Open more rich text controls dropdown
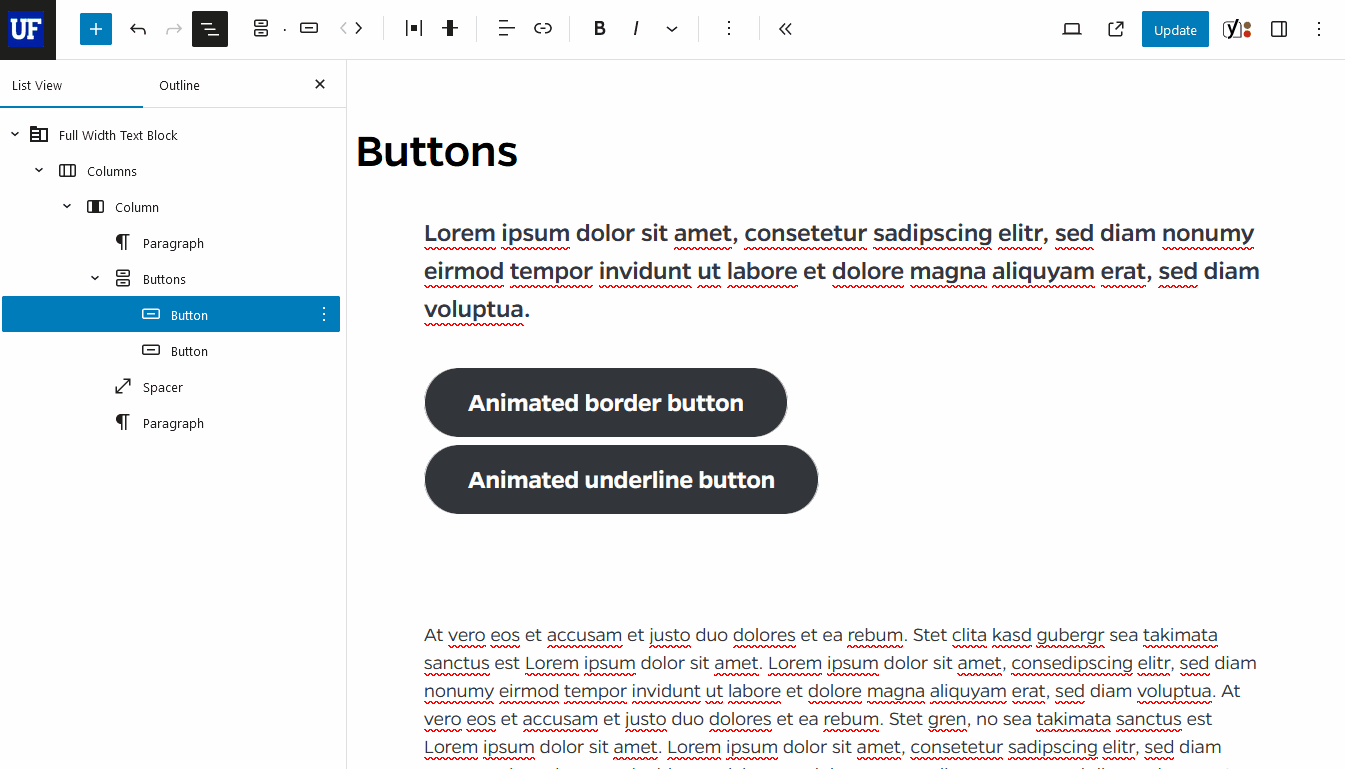The width and height of the screenshot is (1345, 769). 672,29
